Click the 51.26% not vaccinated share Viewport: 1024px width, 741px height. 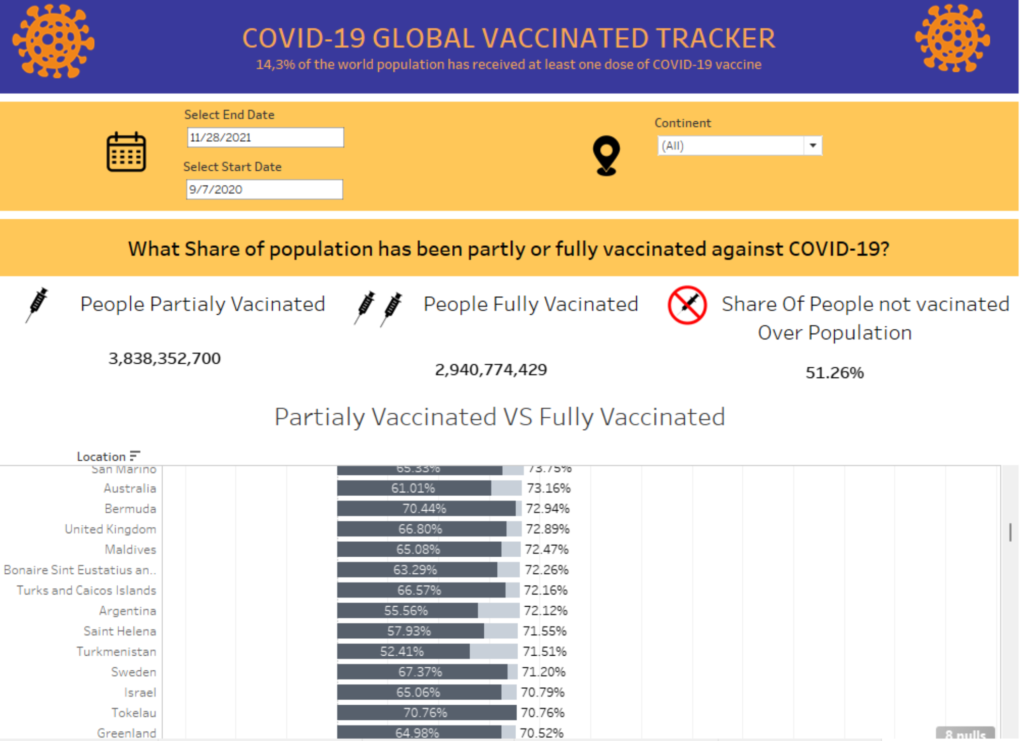point(834,373)
